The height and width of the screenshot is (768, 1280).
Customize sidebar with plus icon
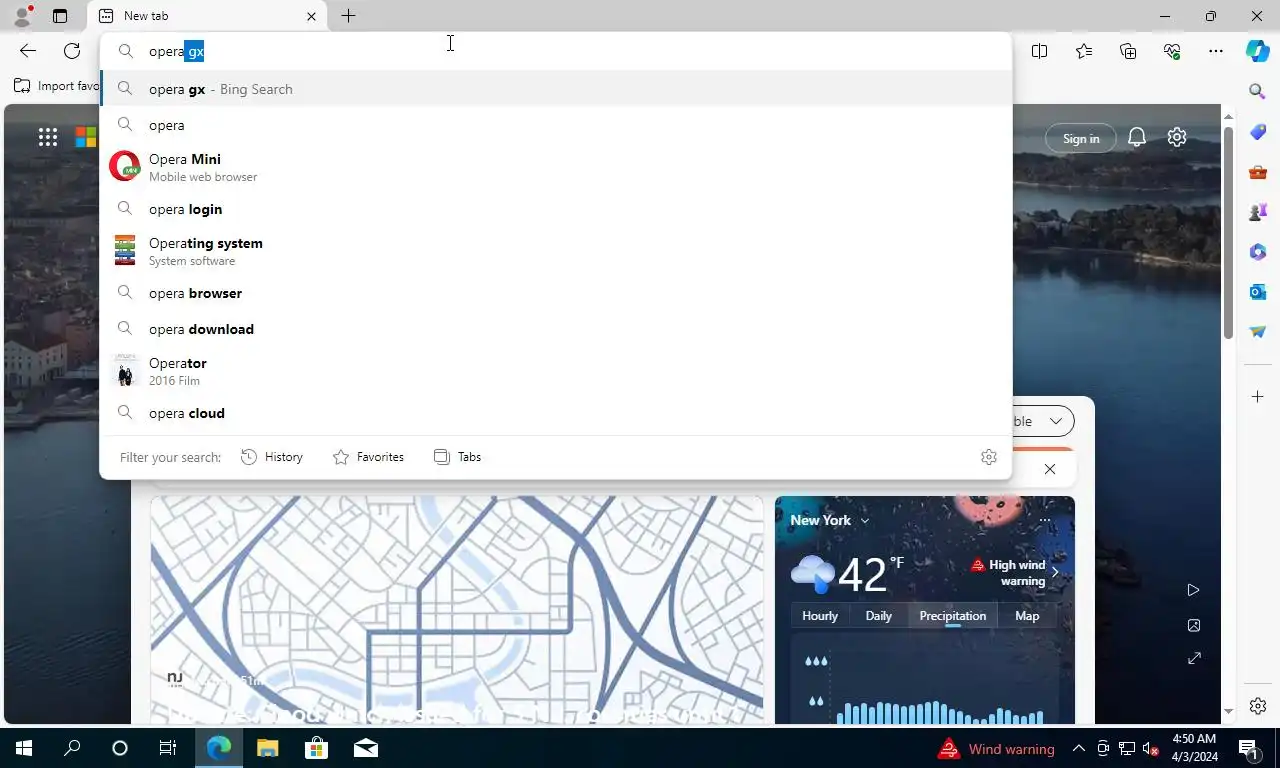[x=1258, y=397]
